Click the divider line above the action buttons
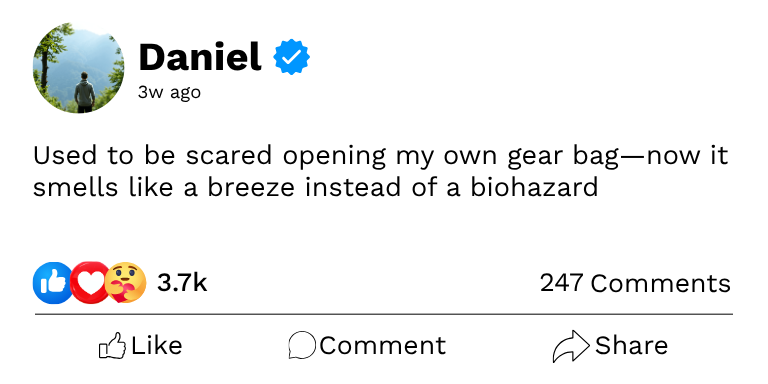 coord(384,314)
